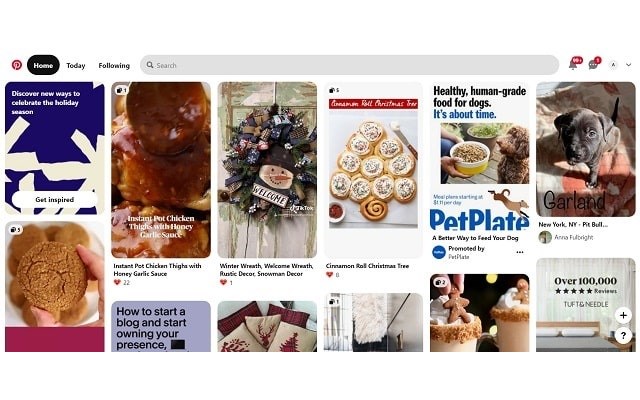
Task: Go to the Following tab
Action: click(114, 65)
